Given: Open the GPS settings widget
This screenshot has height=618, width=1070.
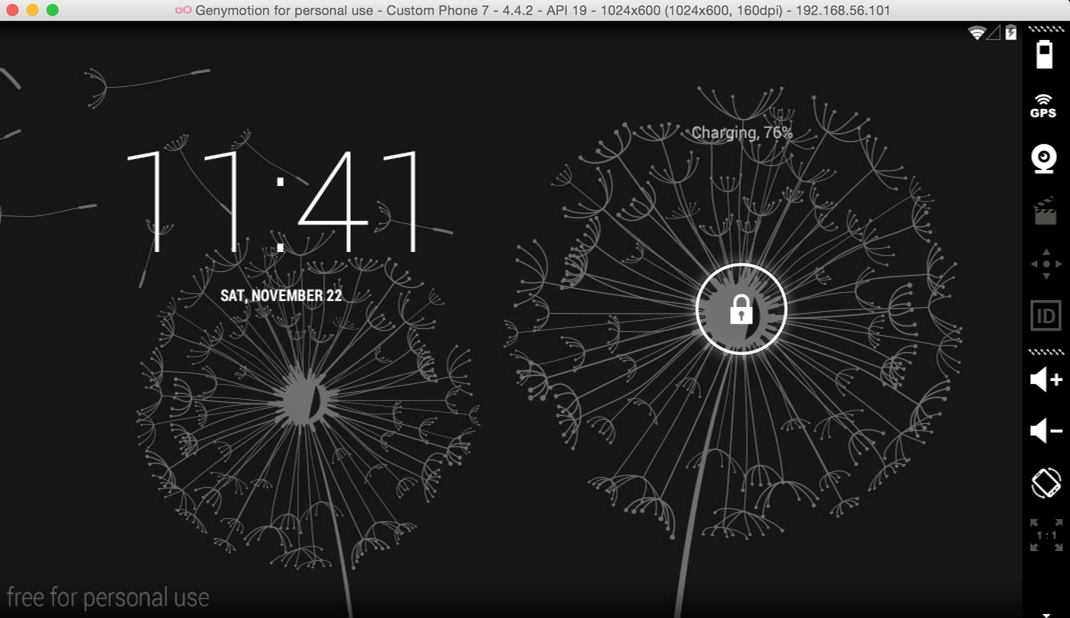Looking at the screenshot, I should 1044,106.
